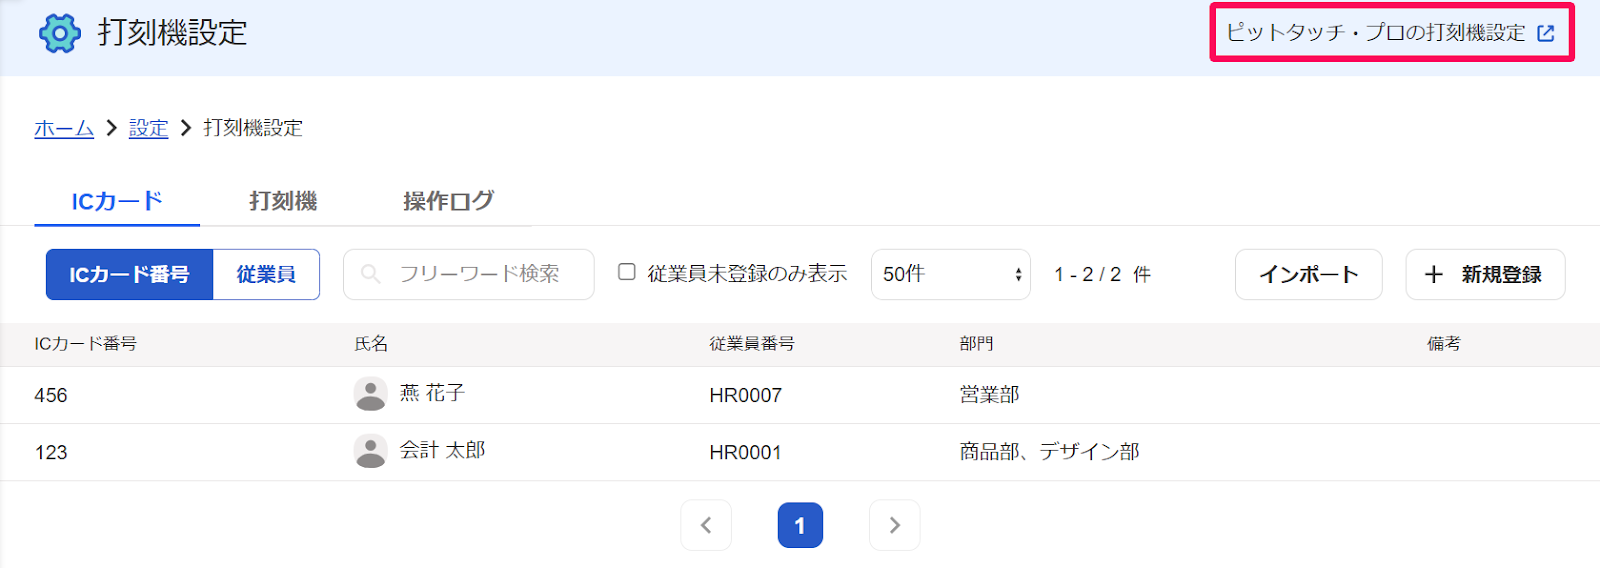Click the インポート button
Screen dimensions: 1600x568
pyautogui.click(x=1309, y=274)
